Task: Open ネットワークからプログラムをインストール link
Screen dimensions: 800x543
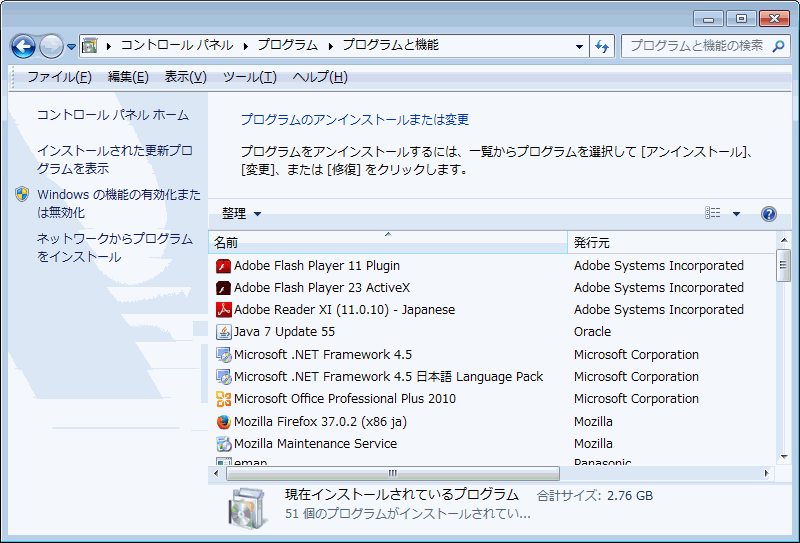Action: (115, 248)
